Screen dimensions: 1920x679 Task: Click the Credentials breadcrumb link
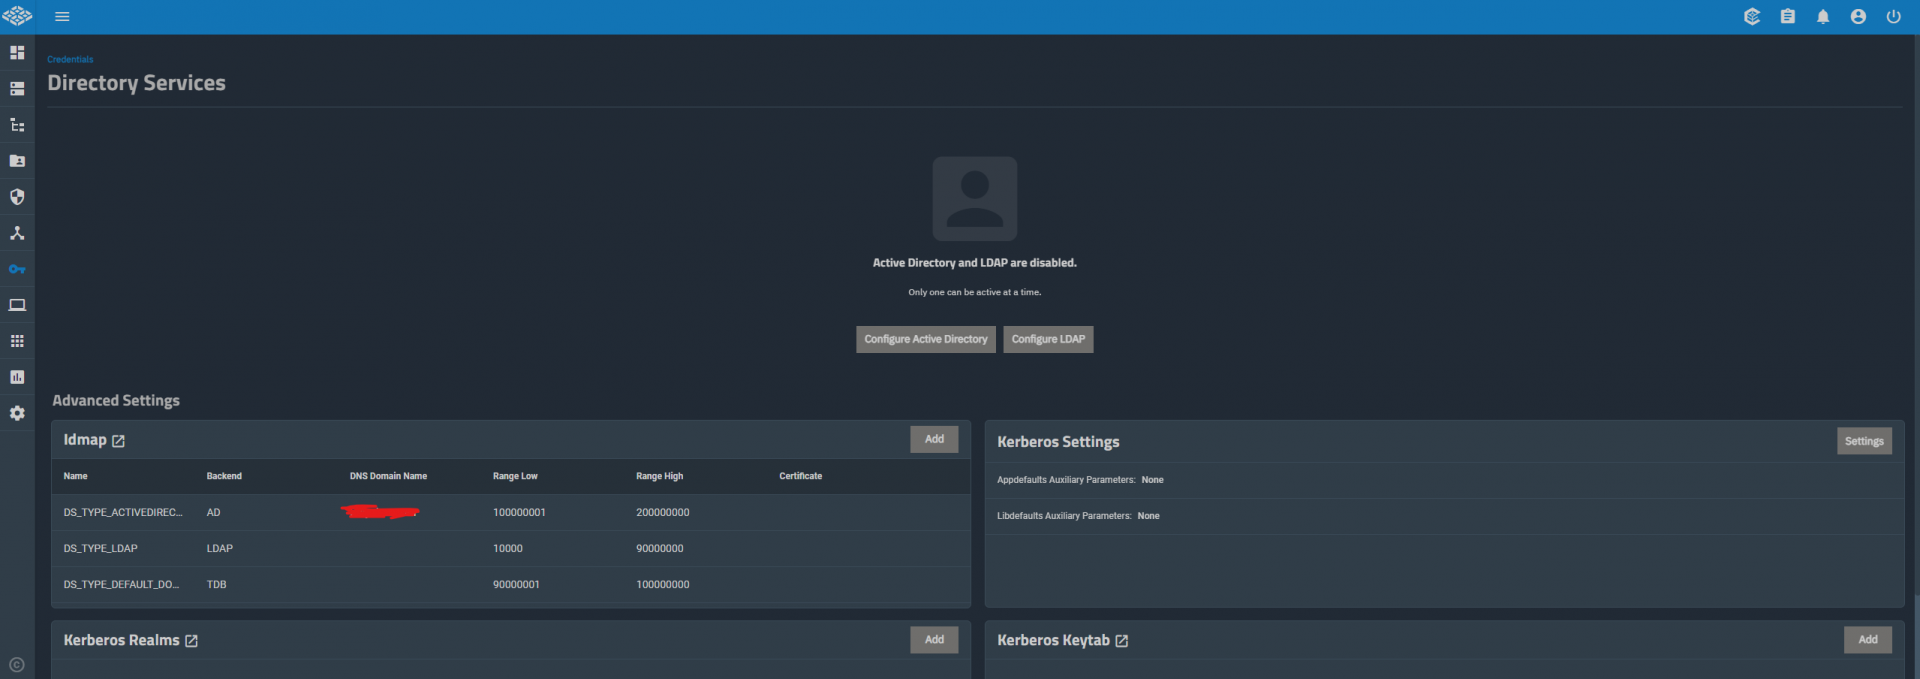click(70, 60)
